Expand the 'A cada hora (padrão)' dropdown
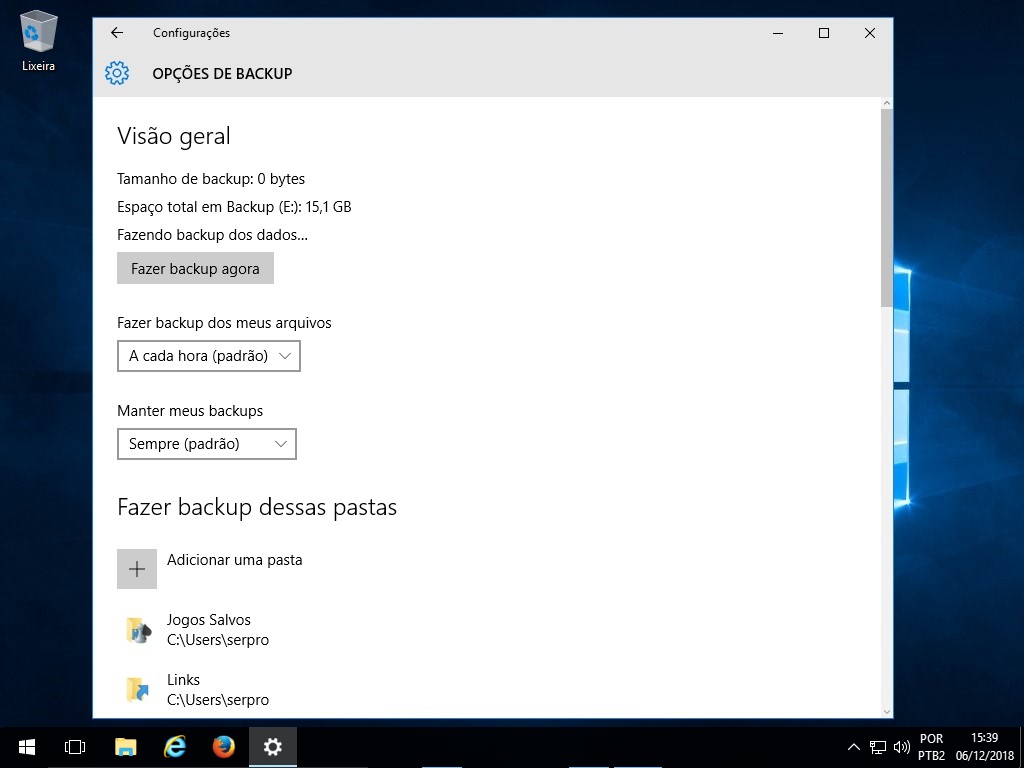The width and height of the screenshot is (1024, 768). (209, 356)
